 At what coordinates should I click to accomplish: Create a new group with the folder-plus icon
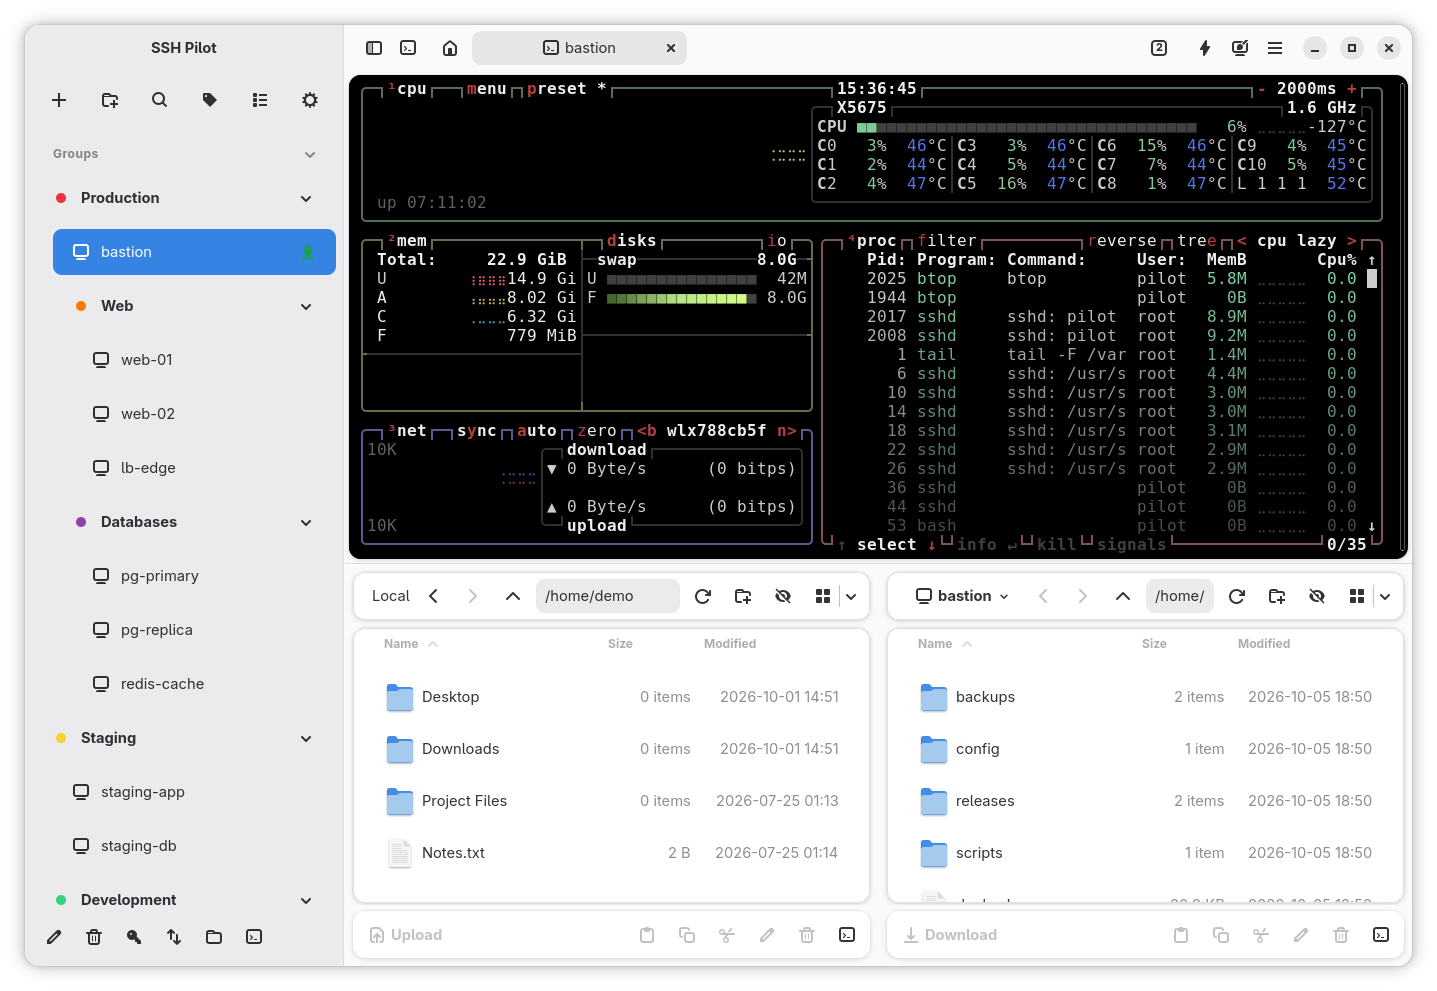coord(110,100)
